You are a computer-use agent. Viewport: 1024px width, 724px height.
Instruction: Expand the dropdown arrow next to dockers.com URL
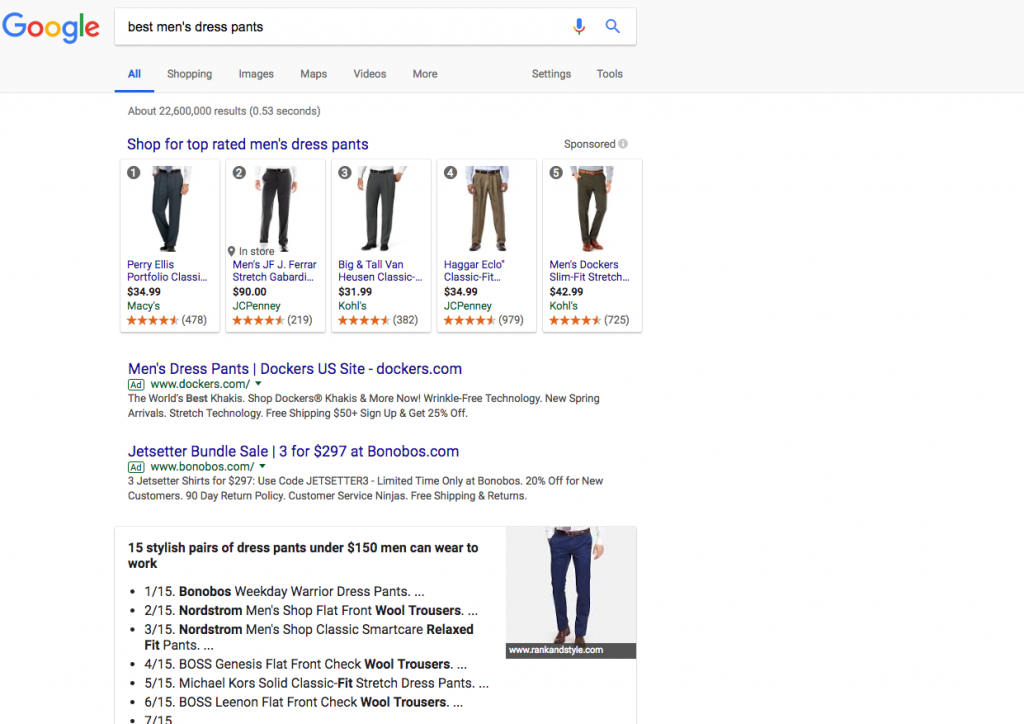[x=259, y=384]
